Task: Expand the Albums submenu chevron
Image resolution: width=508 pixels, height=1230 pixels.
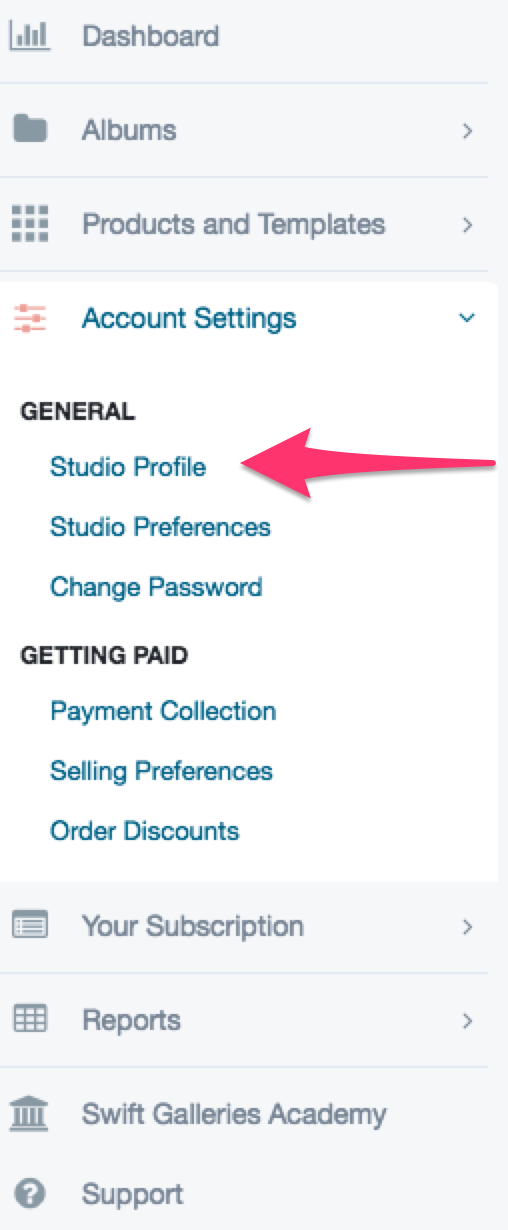Action: [x=466, y=130]
